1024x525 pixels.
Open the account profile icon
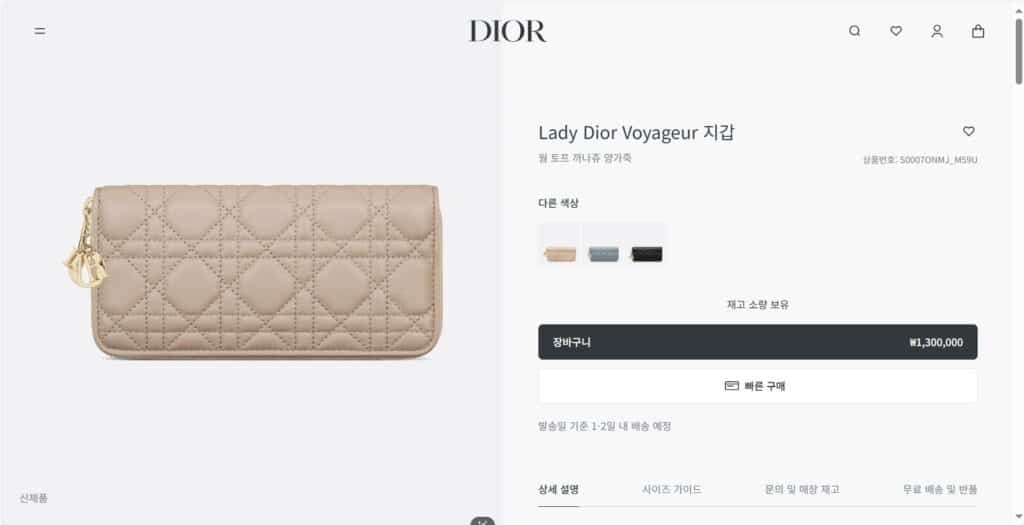tap(937, 31)
